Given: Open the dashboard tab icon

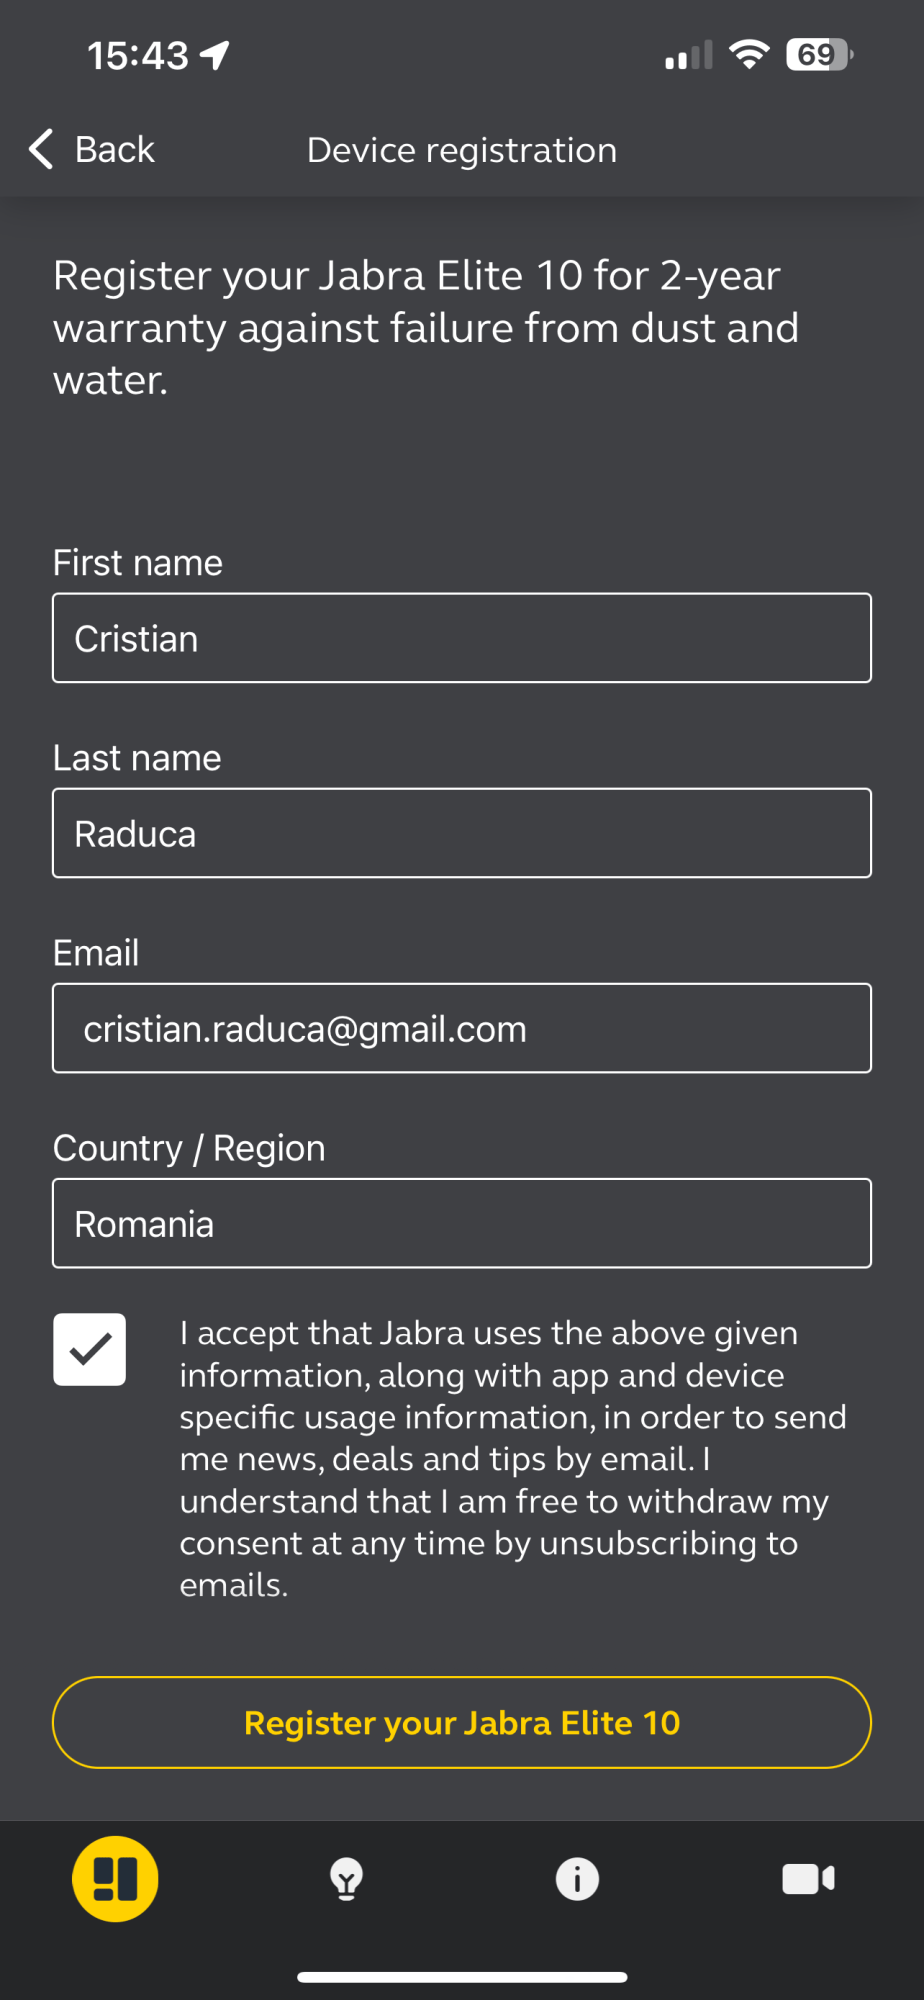Looking at the screenshot, I should coord(115,1879).
